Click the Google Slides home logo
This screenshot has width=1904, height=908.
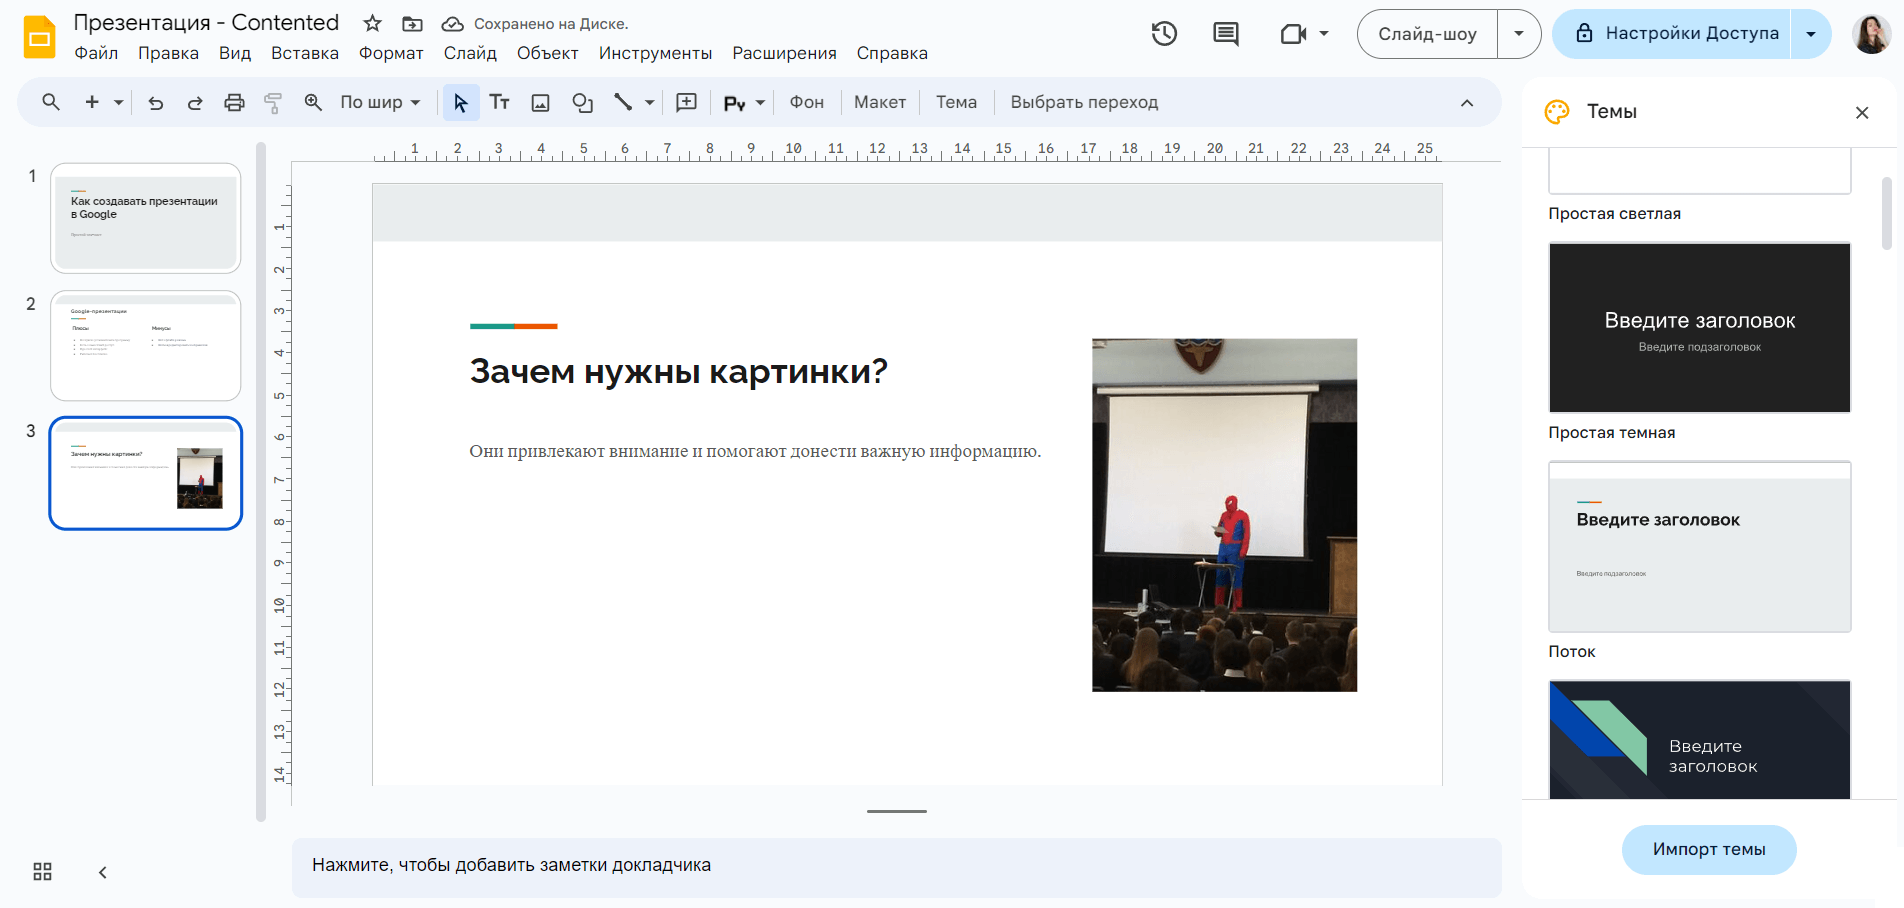[39, 37]
